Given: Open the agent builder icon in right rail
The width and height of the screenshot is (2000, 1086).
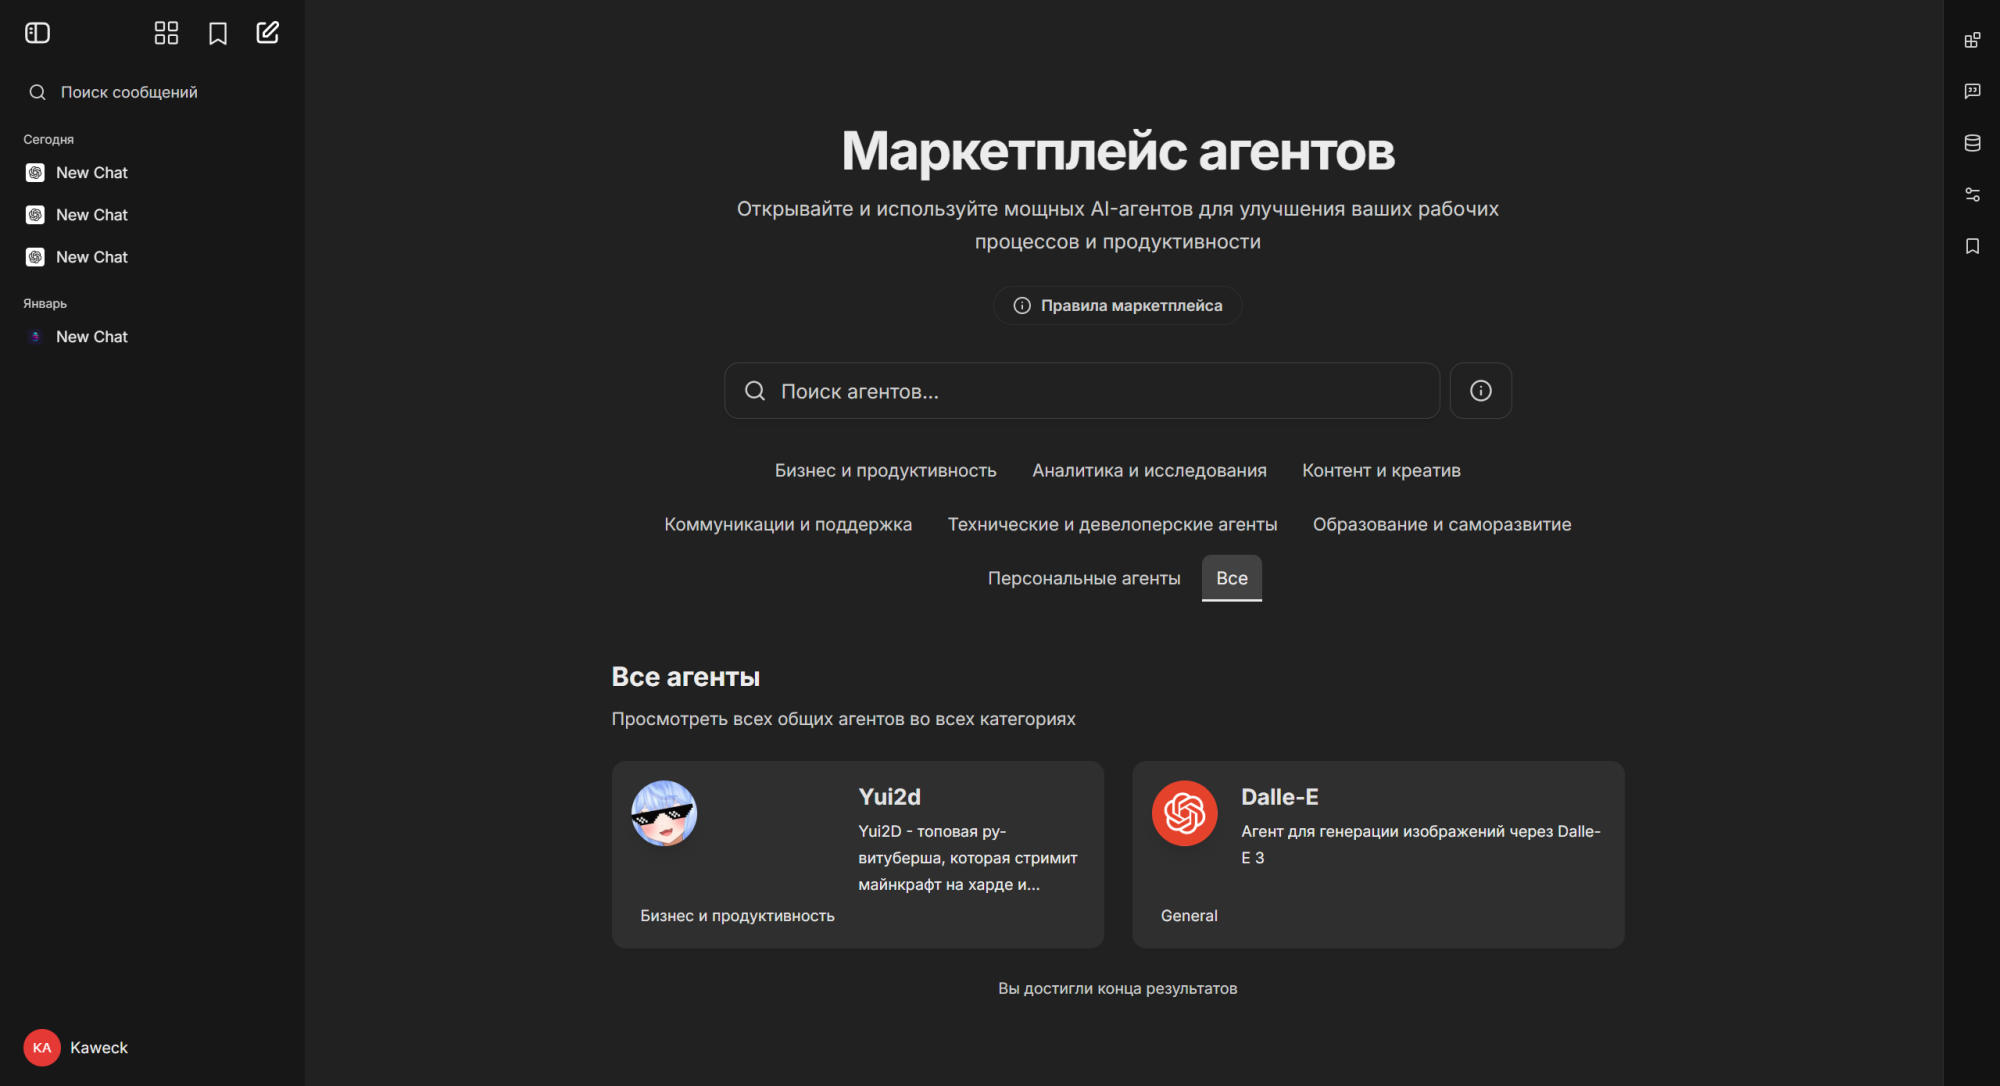Looking at the screenshot, I should coord(1972,40).
